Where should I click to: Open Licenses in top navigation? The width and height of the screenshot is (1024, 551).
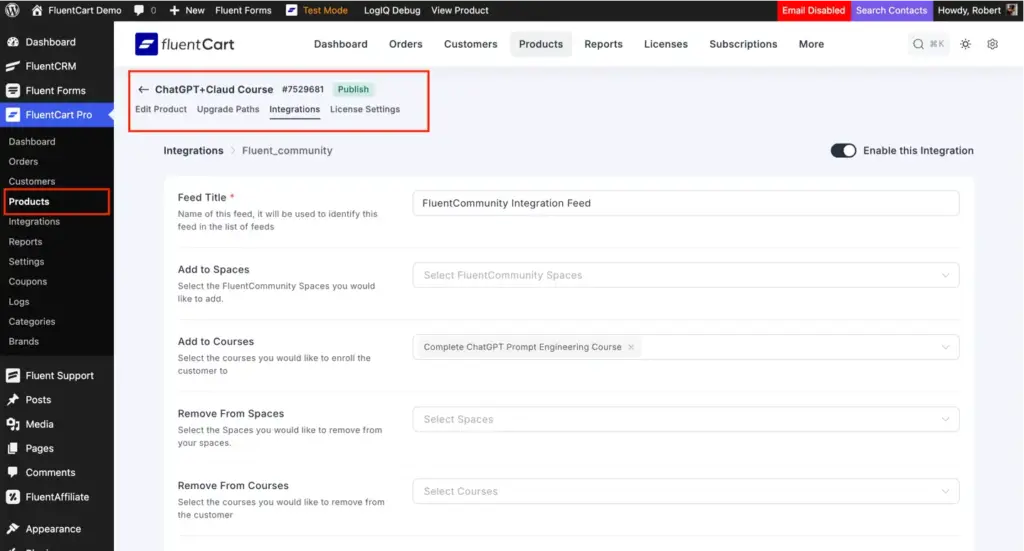coord(666,44)
